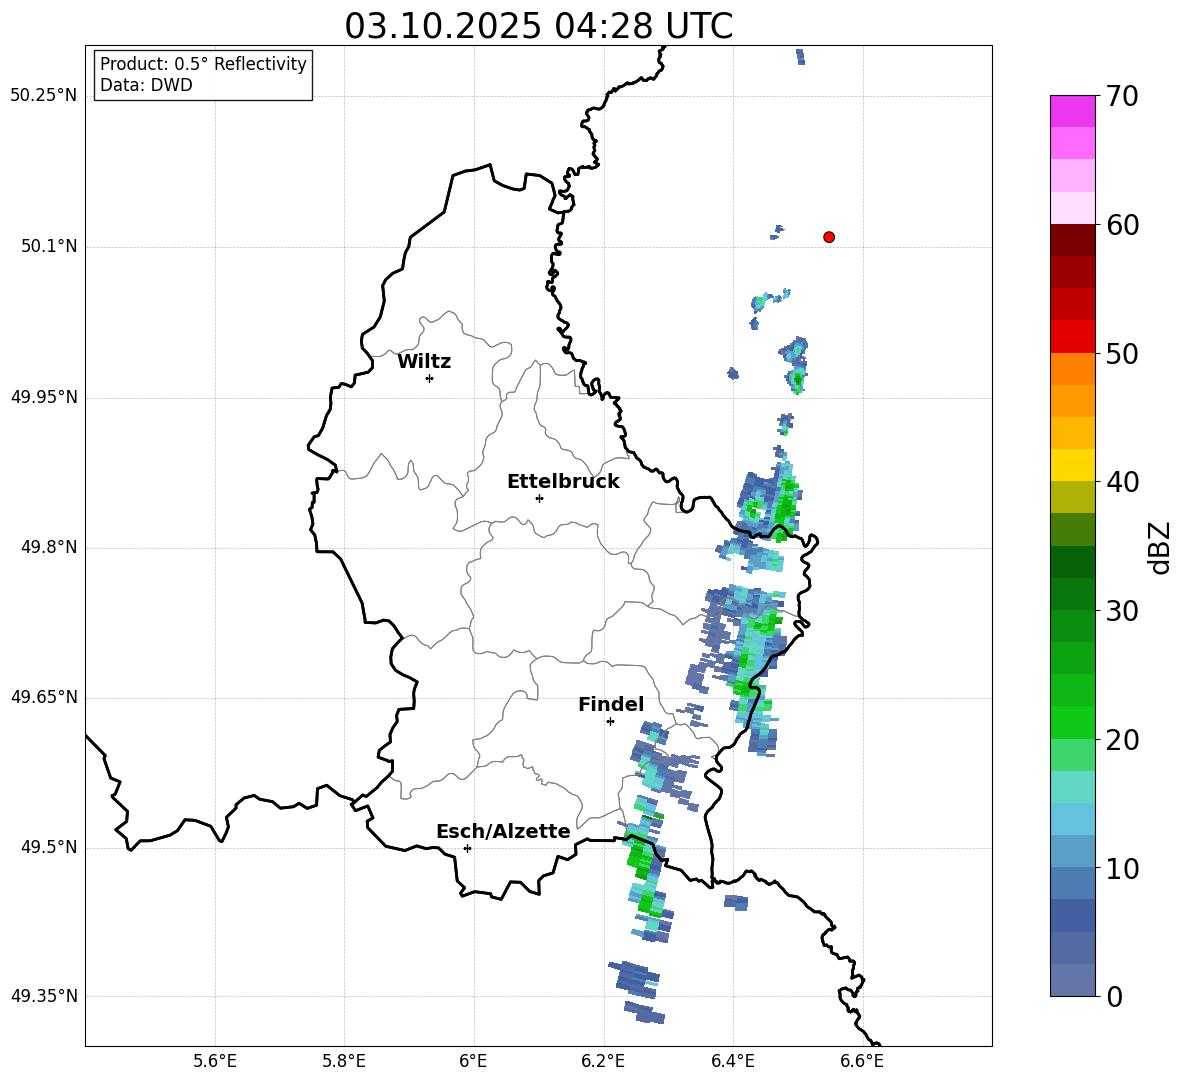Pick the yellow colorbar segment above 40
1184x1081 pixels.
1072,465
